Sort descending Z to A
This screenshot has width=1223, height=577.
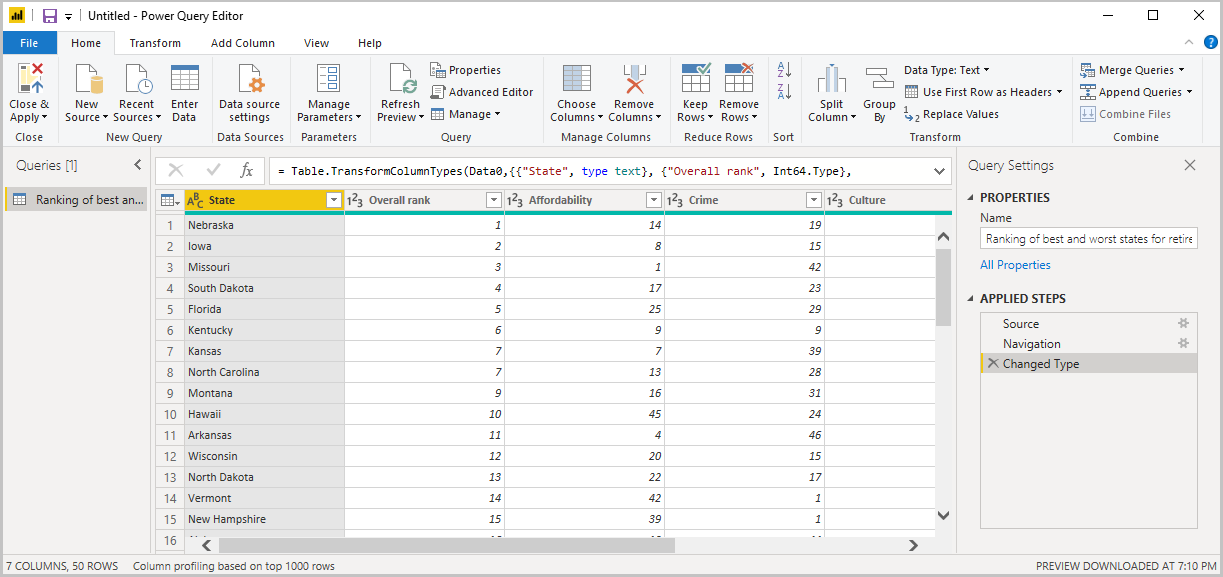tap(784, 92)
